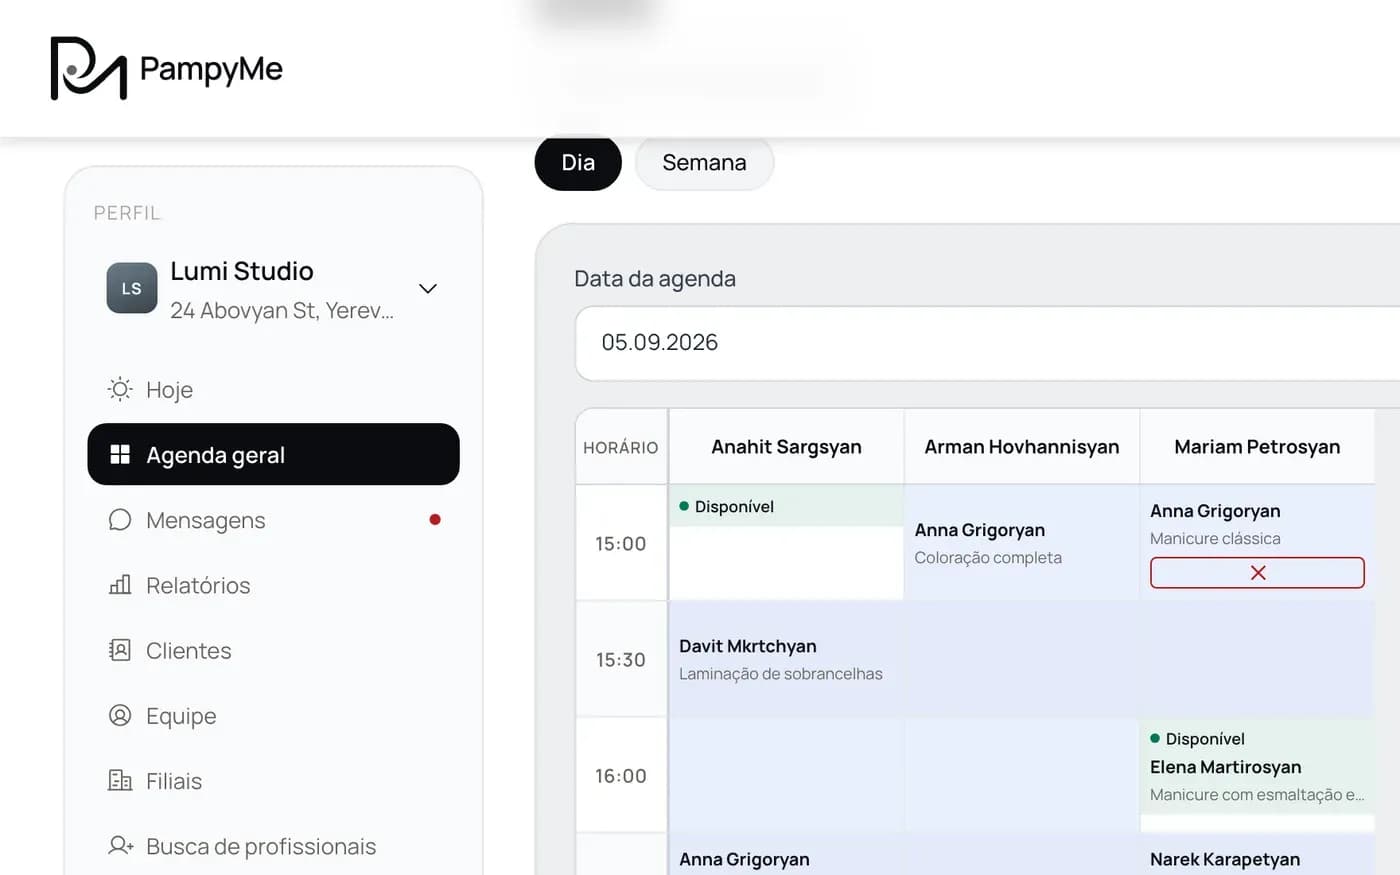Open Equipe in the sidebar
The width and height of the screenshot is (1400, 875).
pos(273,715)
